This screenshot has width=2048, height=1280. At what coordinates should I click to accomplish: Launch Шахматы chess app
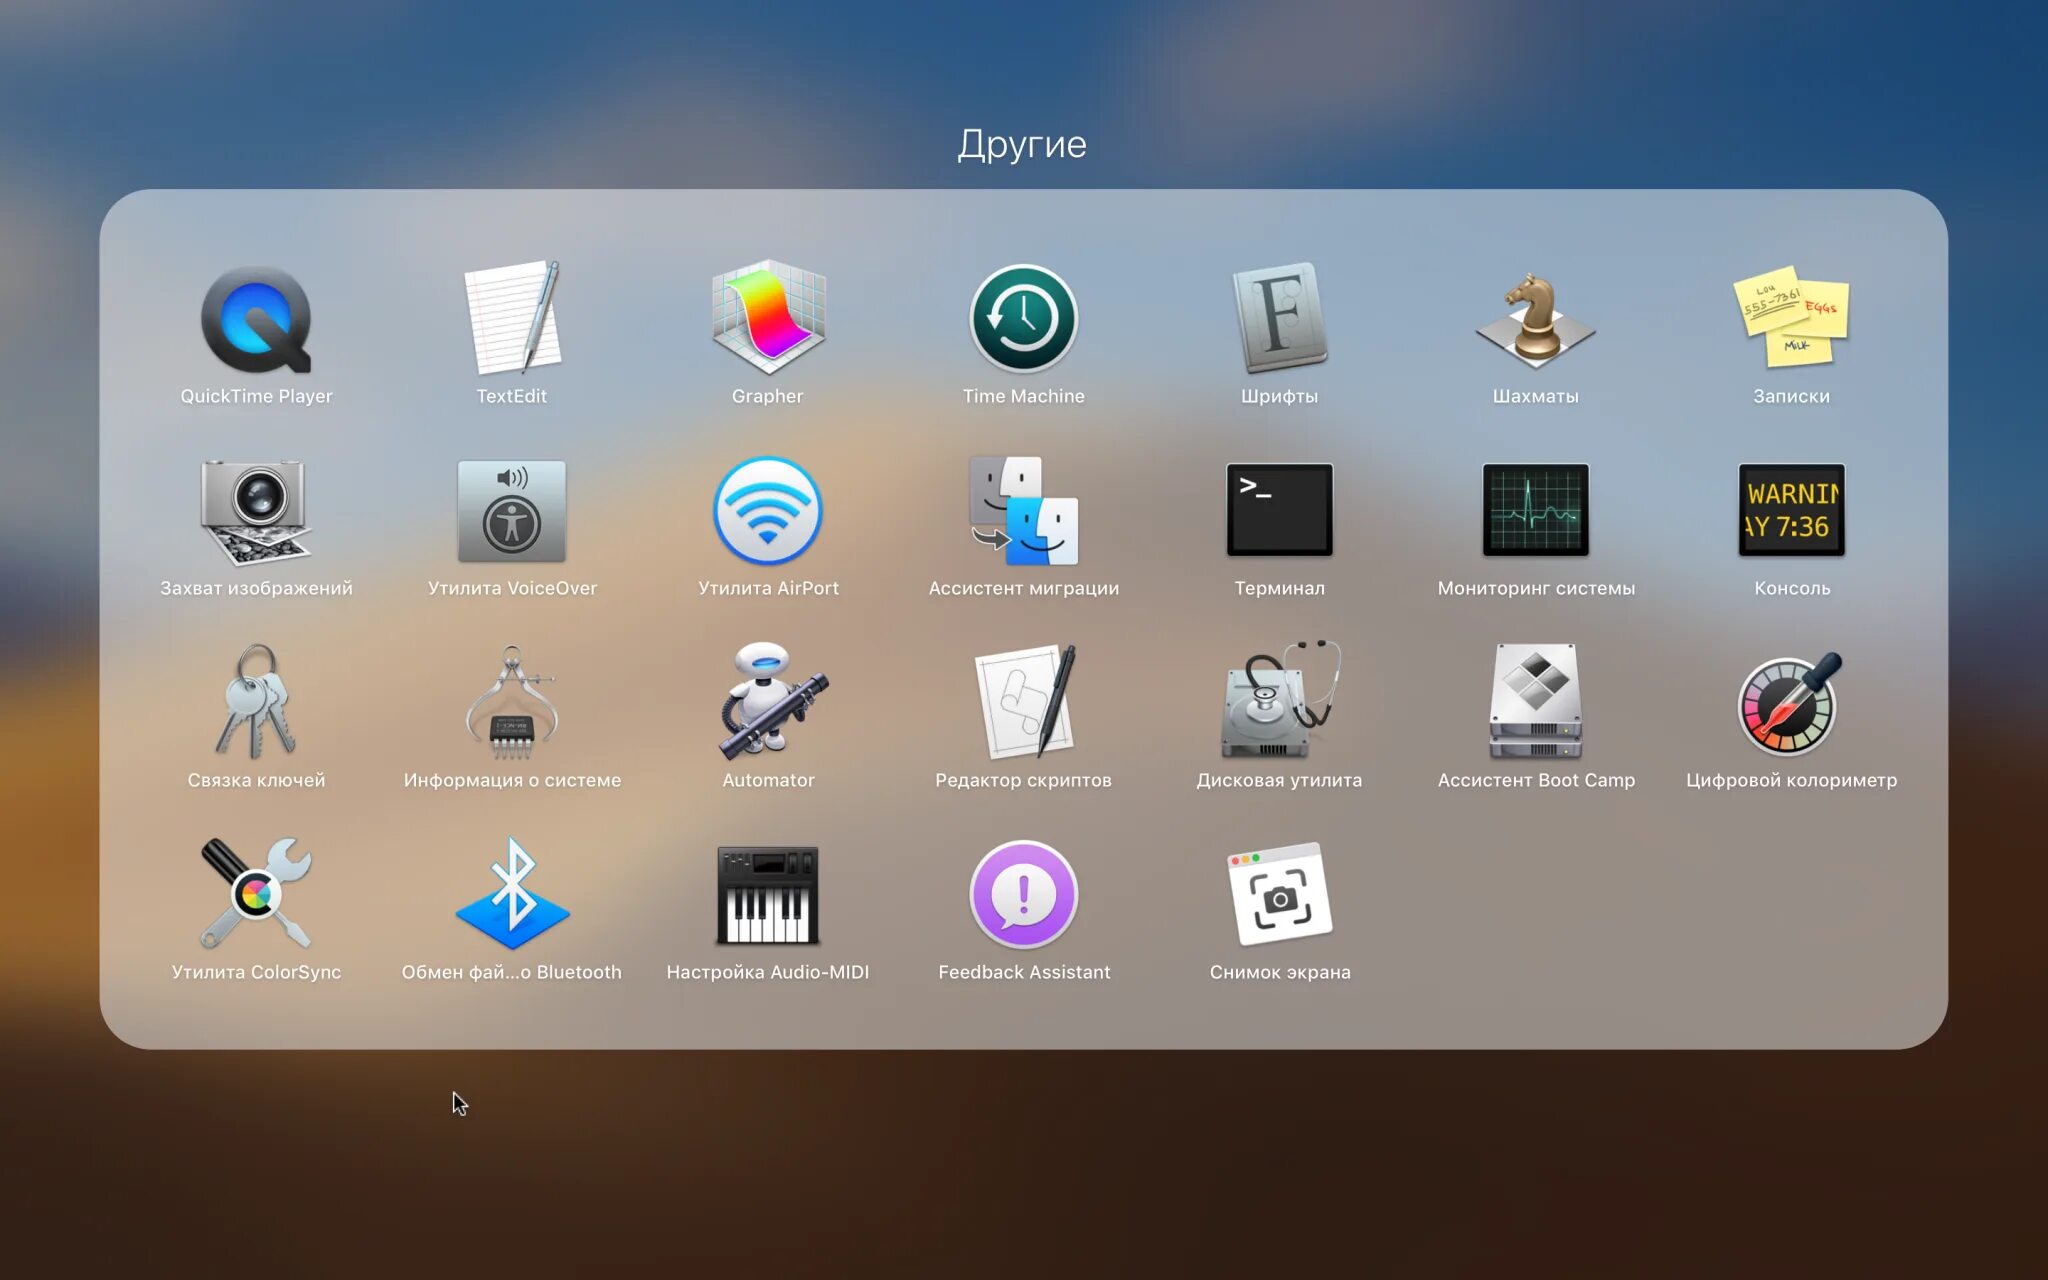(x=1535, y=320)
